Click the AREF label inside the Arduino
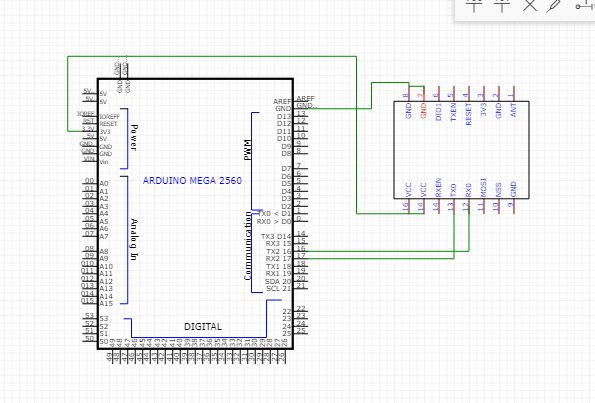 tap(282, 101)
